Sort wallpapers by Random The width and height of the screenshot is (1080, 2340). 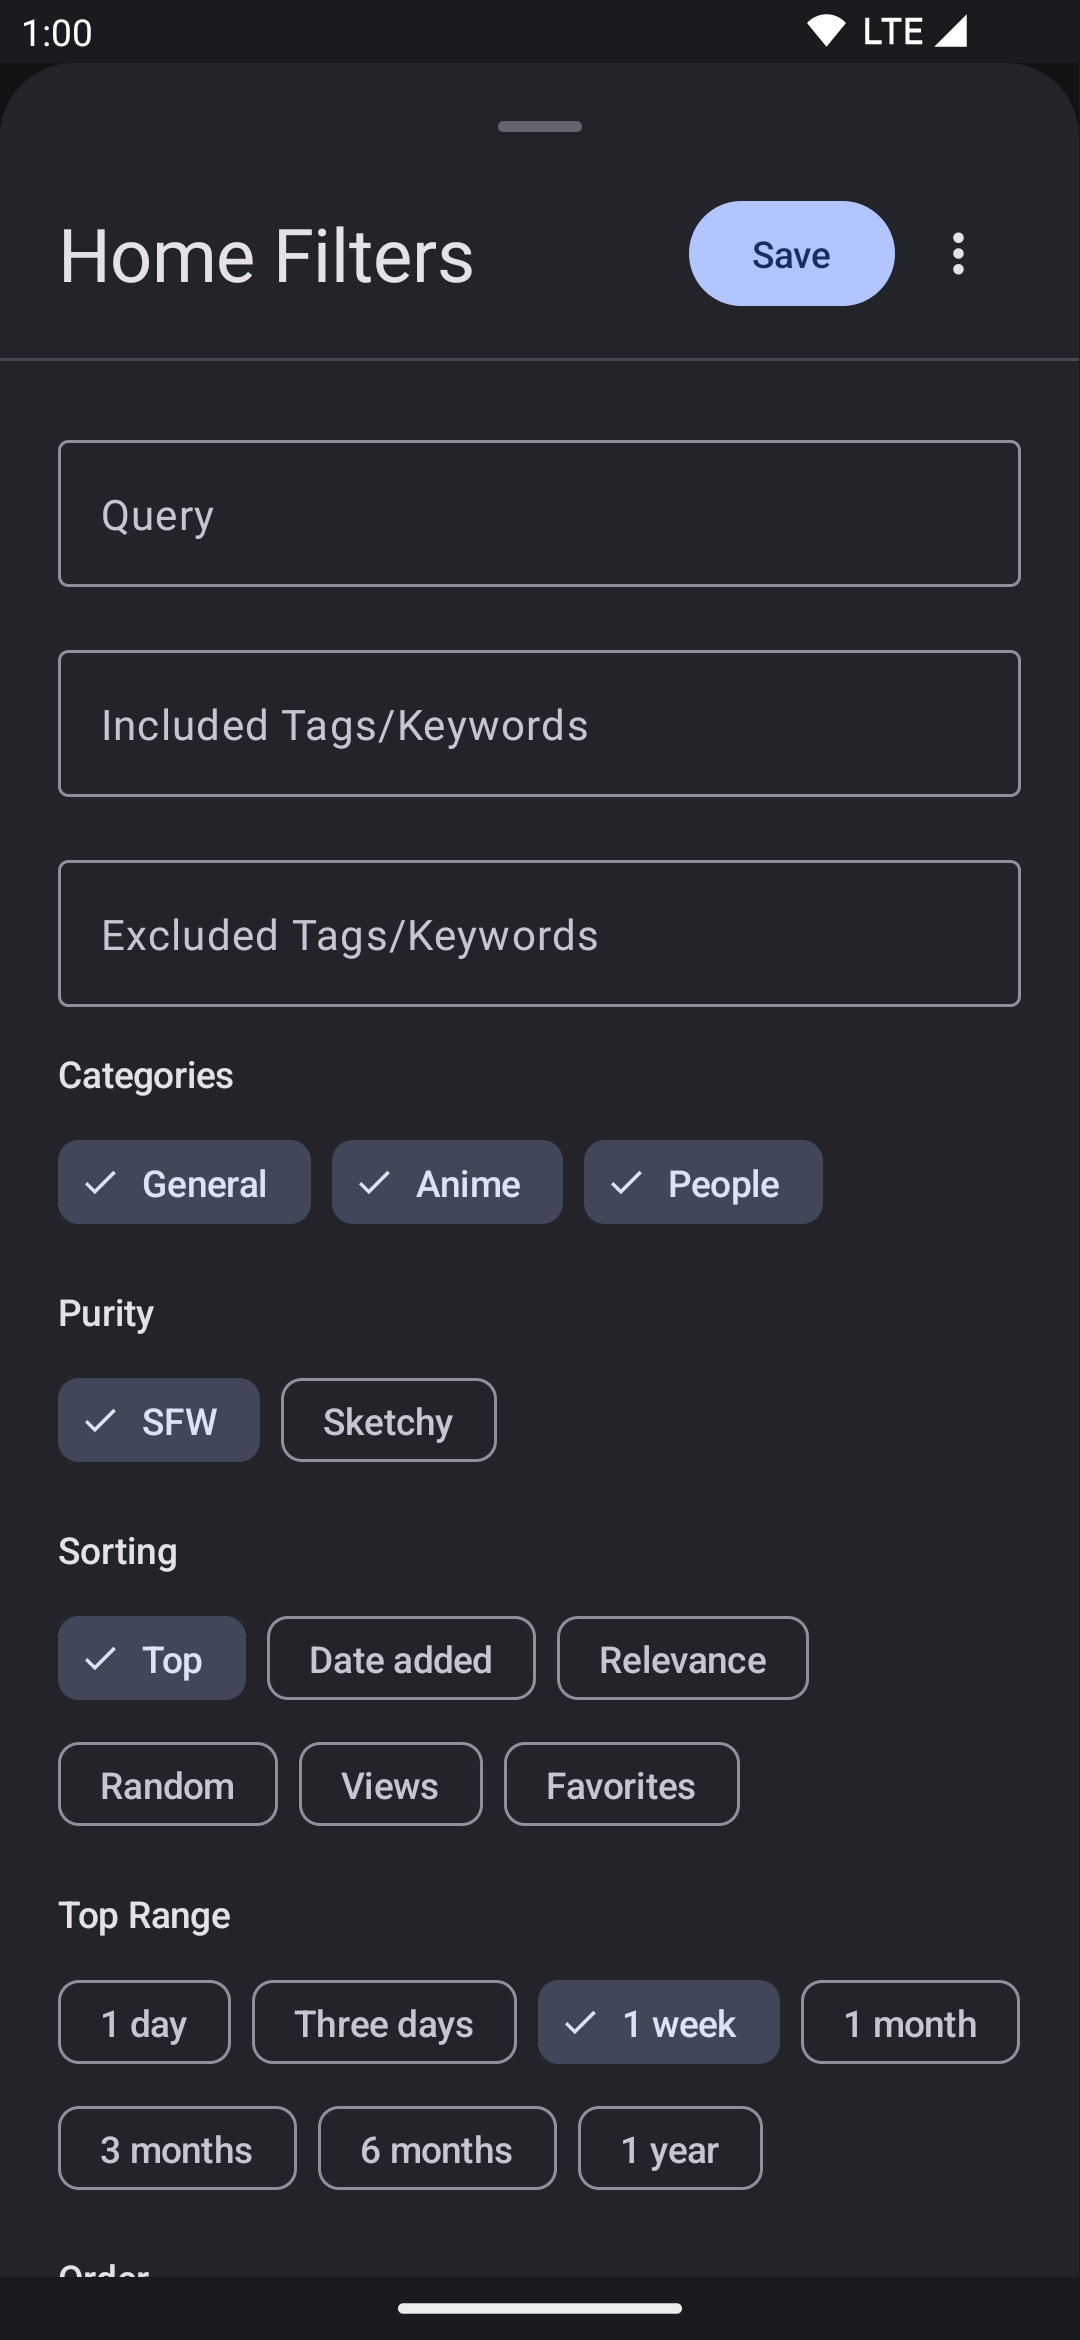pos(168,1785)
